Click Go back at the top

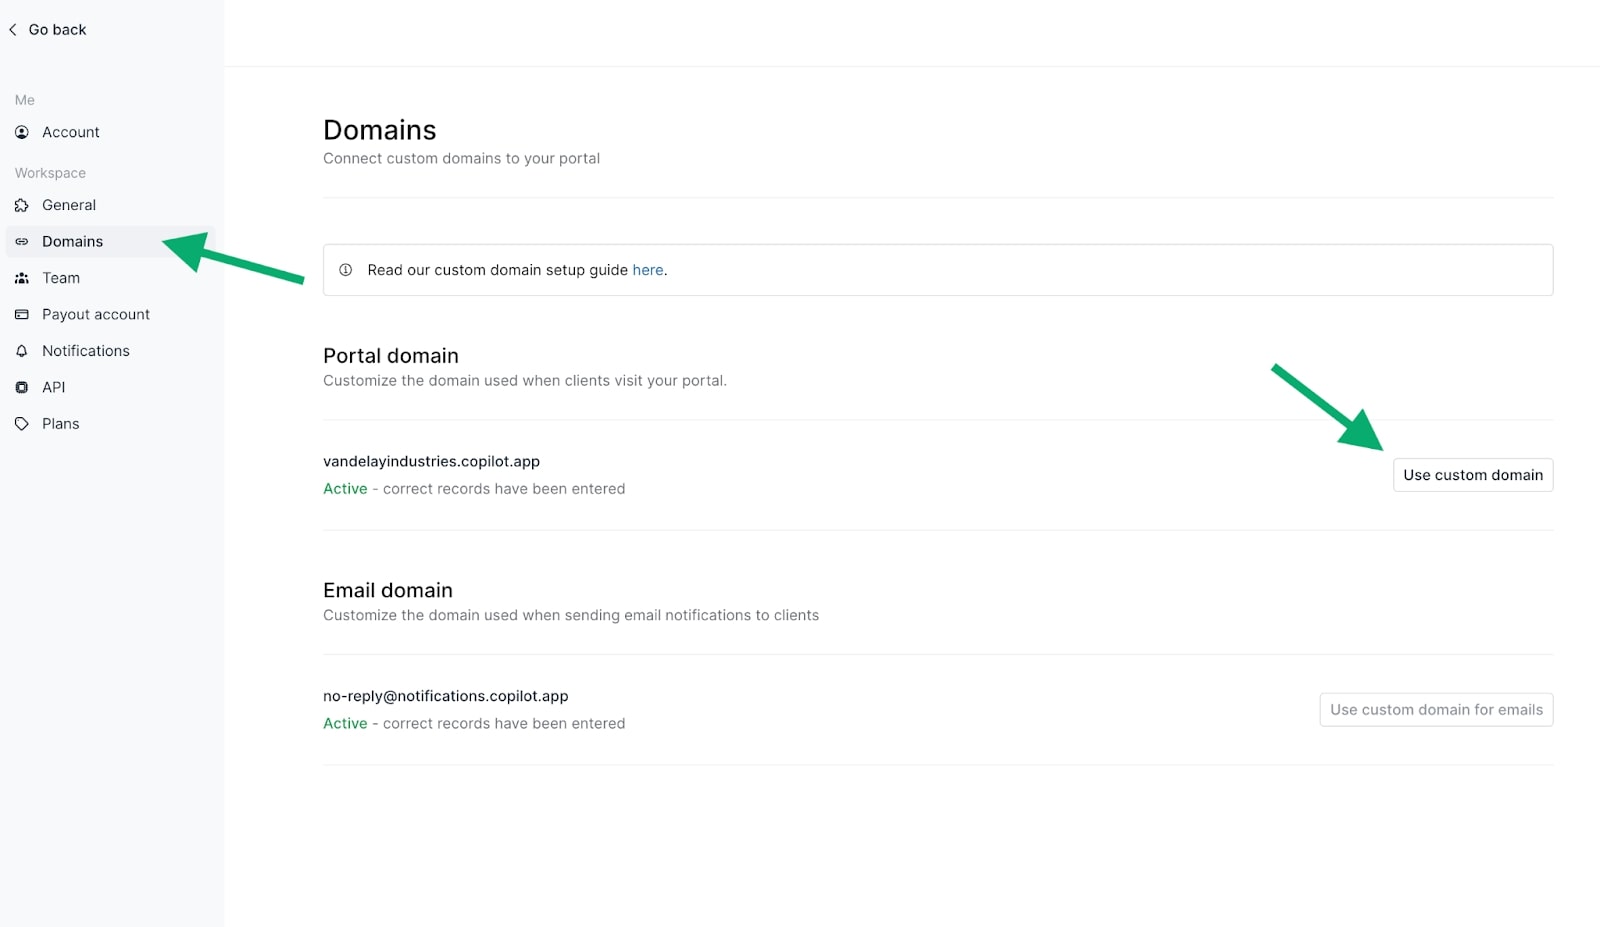[57, 29]
